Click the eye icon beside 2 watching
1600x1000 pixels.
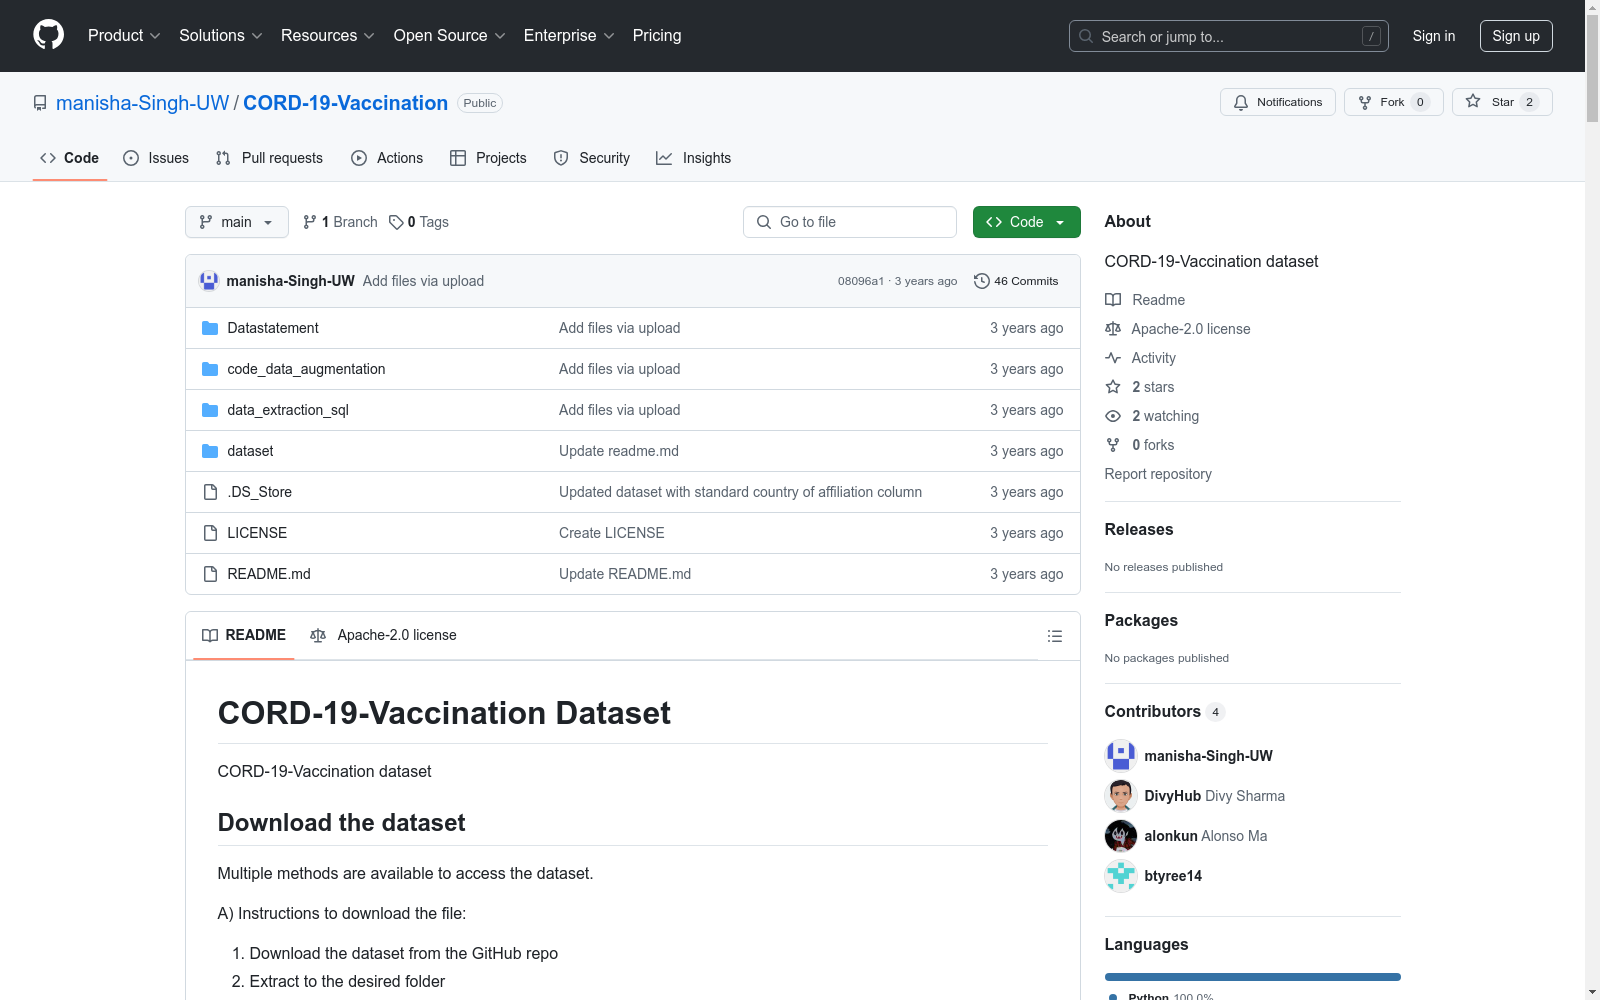pyautogui.click(x=1113, y=416)
